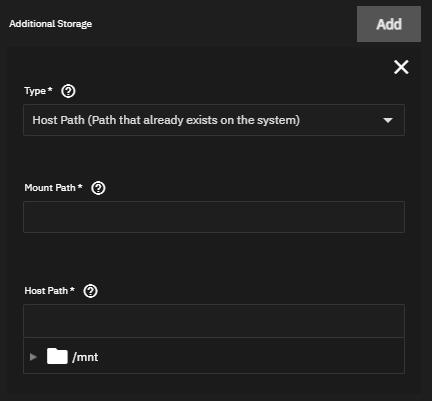Choose the /mnt path label in the tree
Image resolution: width=432 pixels, height=401 pixels.
(85, 357)
